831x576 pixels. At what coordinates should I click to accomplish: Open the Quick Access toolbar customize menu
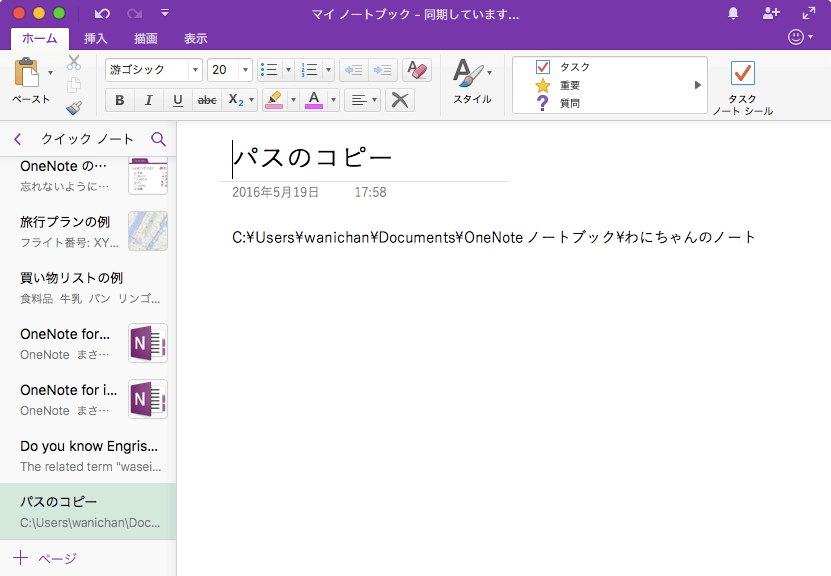[165, 13]
